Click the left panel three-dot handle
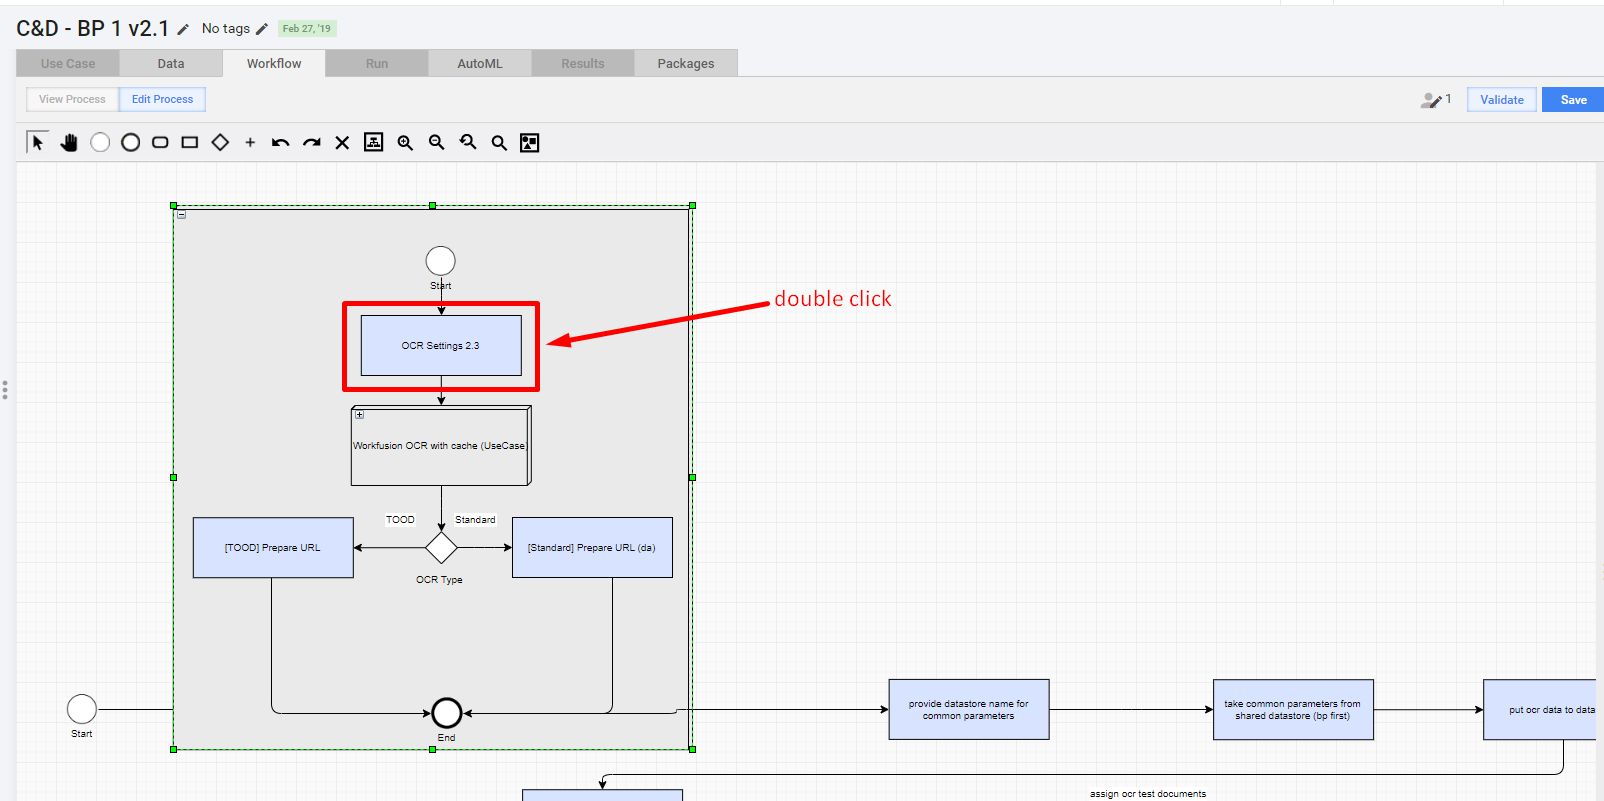Screen dimensions: 1604x801 [5, 390]
